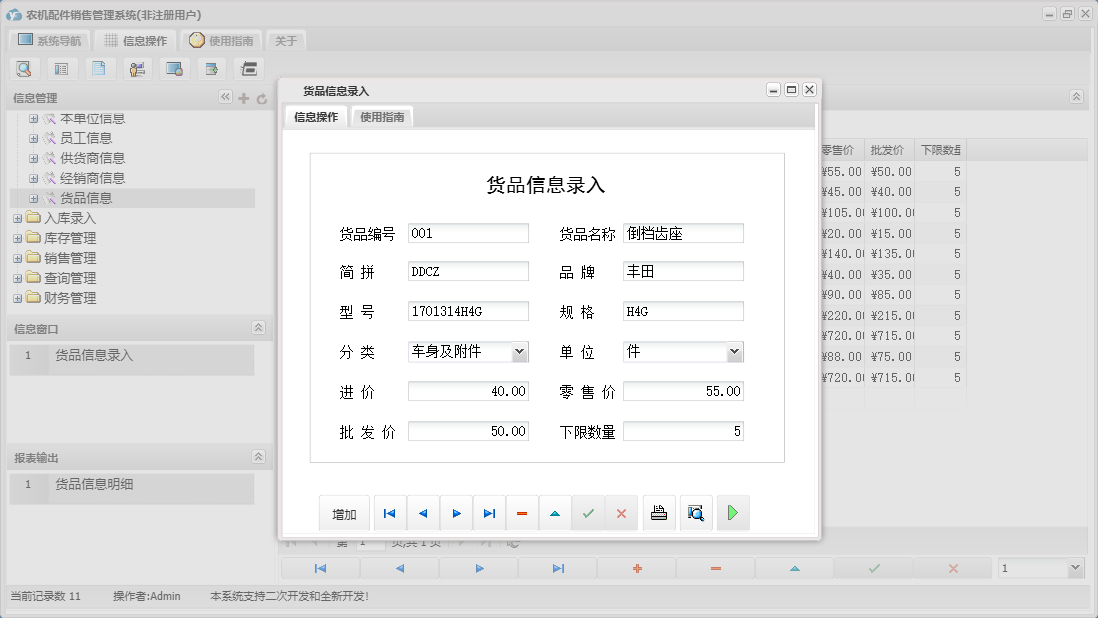The image size is (1098, 618).
Task: Click the 增加 button
Action: coord(344,512)
